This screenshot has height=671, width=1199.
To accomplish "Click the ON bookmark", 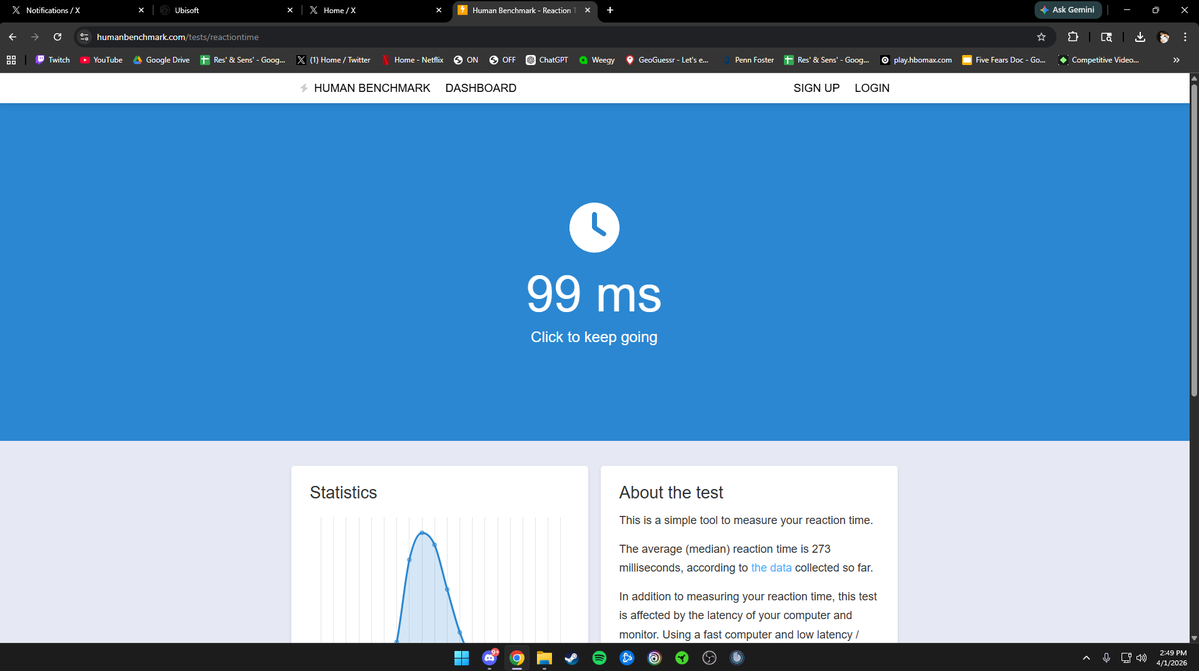I will click(x=466, y=60).
